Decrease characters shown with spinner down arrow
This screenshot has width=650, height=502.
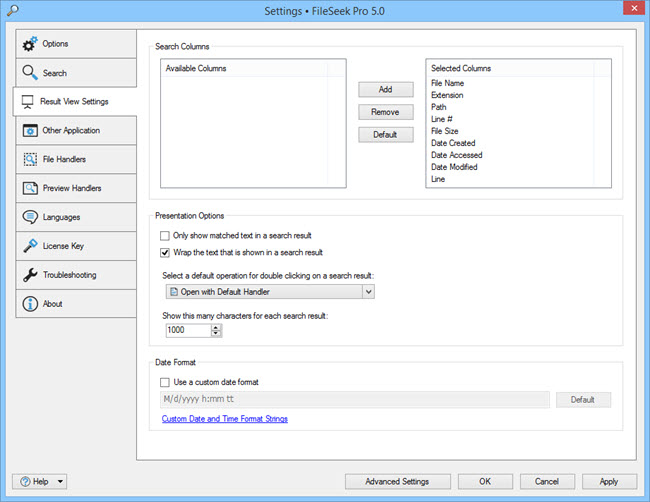click(216, 334)
